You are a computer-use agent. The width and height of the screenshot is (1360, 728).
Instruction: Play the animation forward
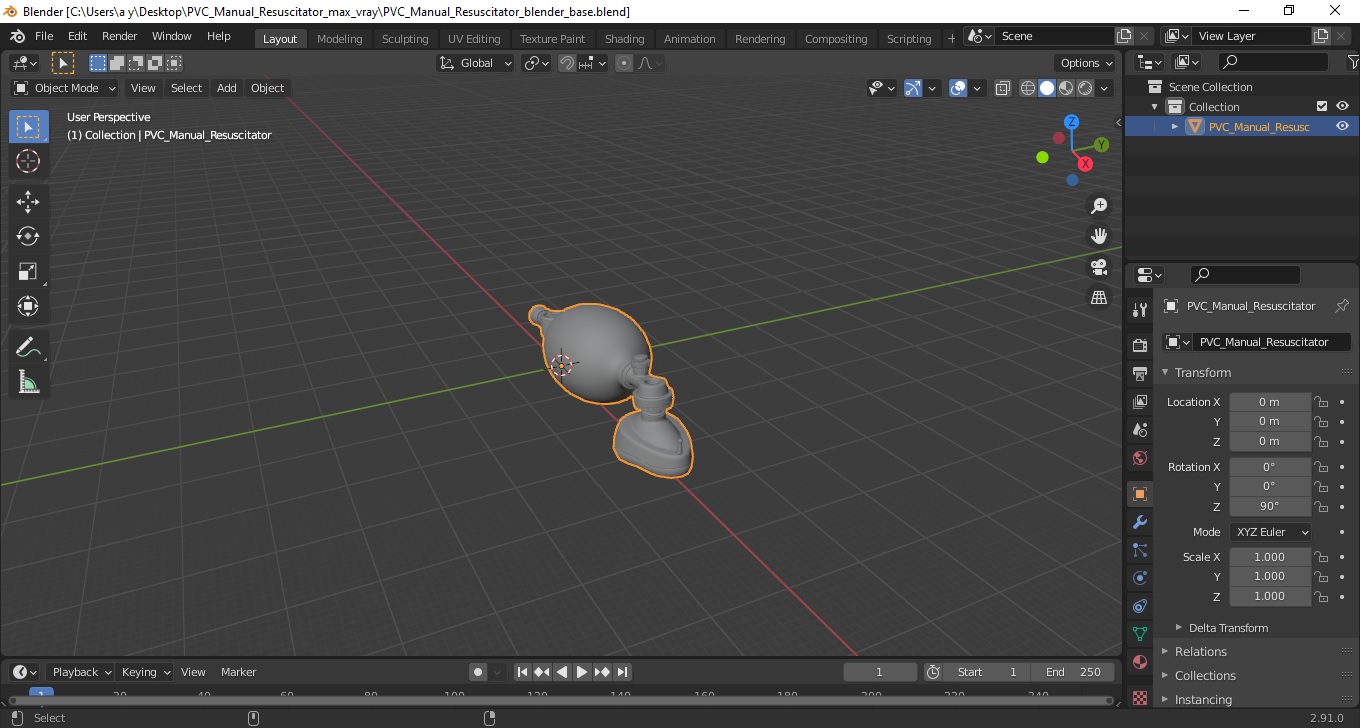click(582, 672)
